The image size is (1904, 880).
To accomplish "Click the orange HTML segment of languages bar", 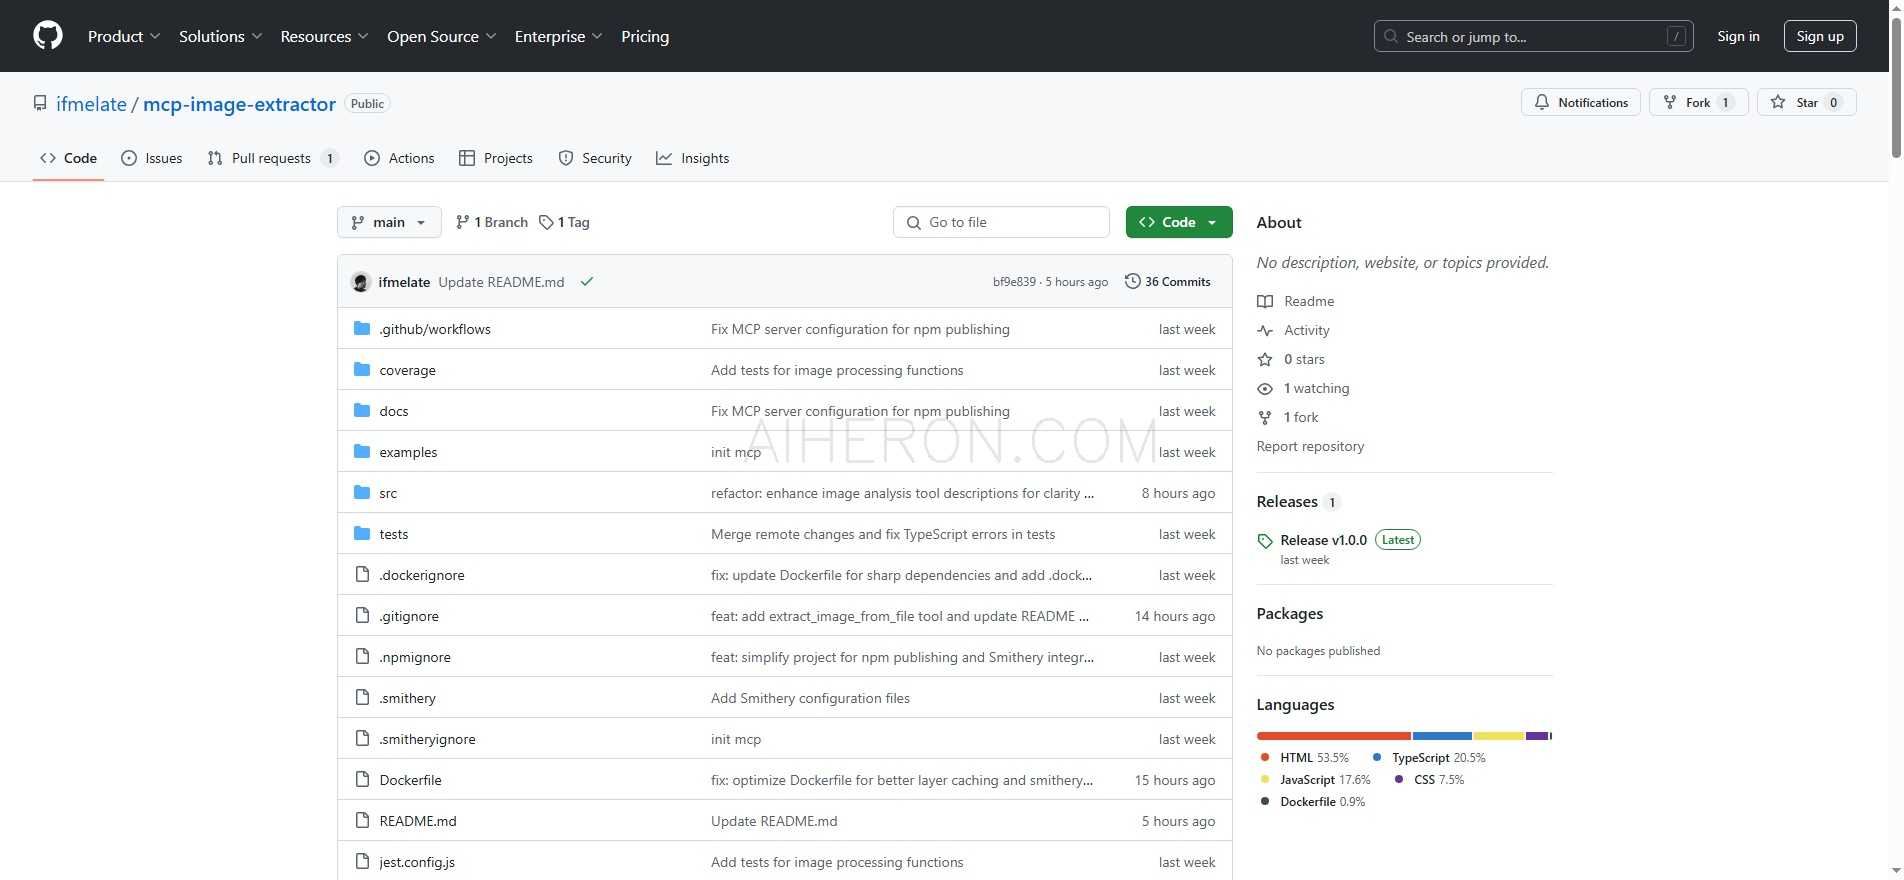I will 1334,736.
